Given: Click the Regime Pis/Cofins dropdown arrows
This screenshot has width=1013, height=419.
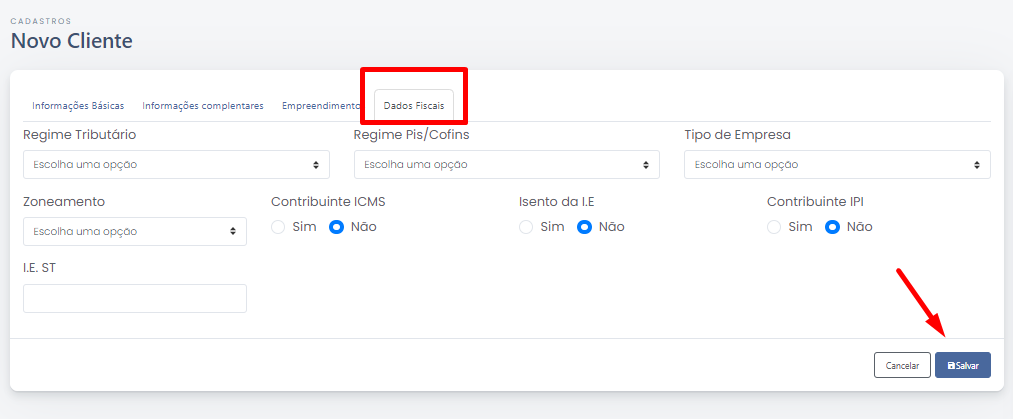Looking at the screenshot, I should 646,165.
